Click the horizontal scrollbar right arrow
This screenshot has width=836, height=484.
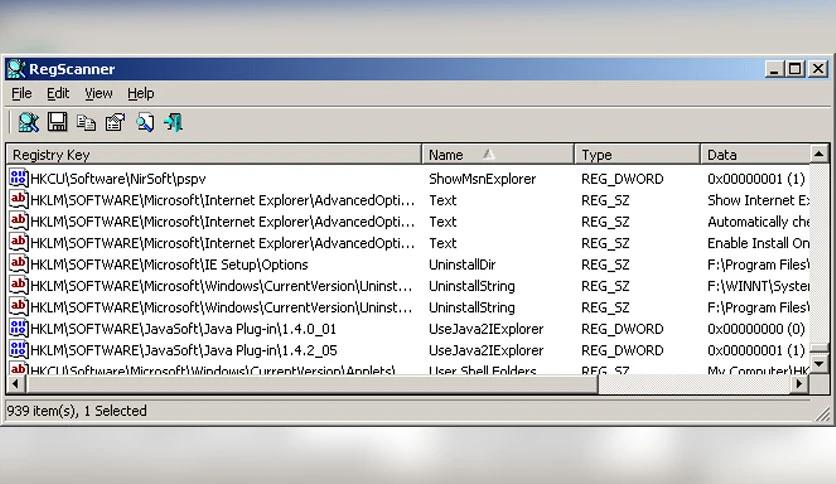(799, 383)
